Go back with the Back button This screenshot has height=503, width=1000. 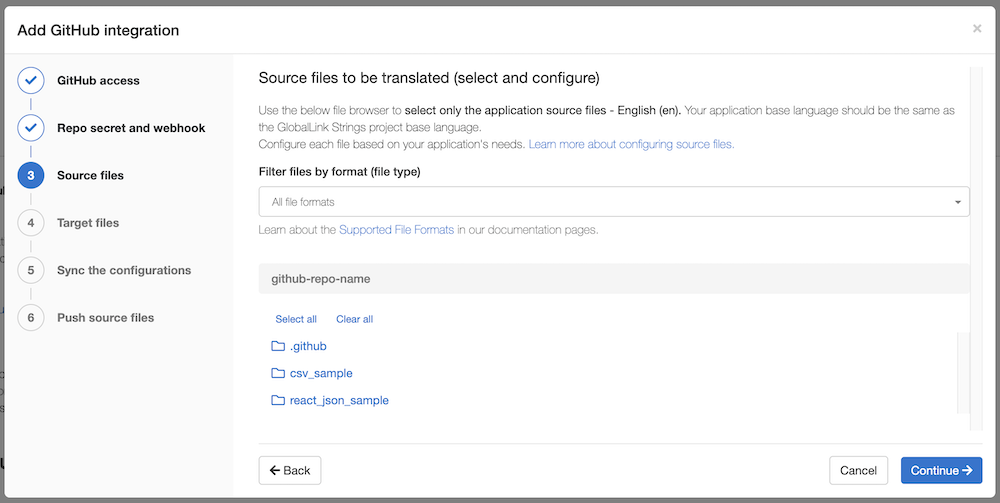290,470
